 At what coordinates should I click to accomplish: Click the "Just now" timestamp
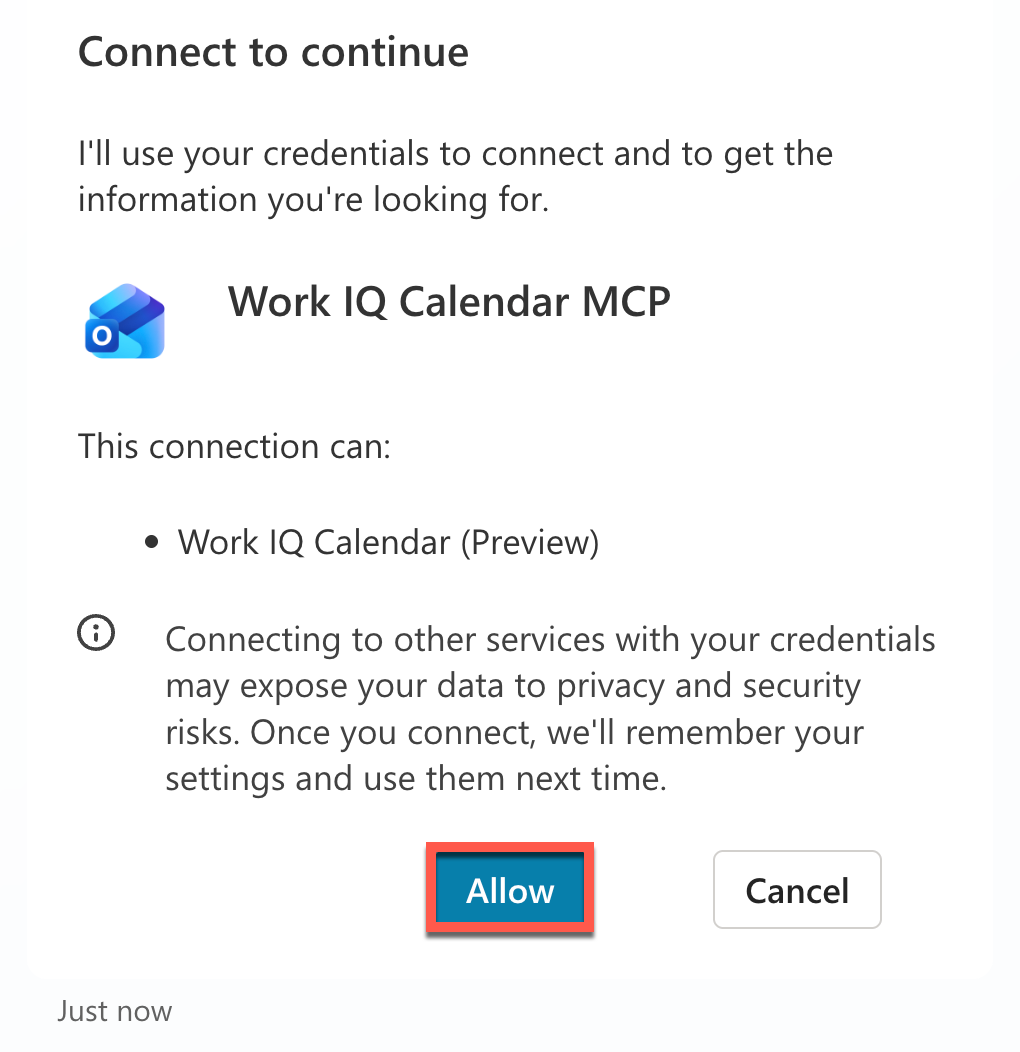click(x=115, y=1010)
